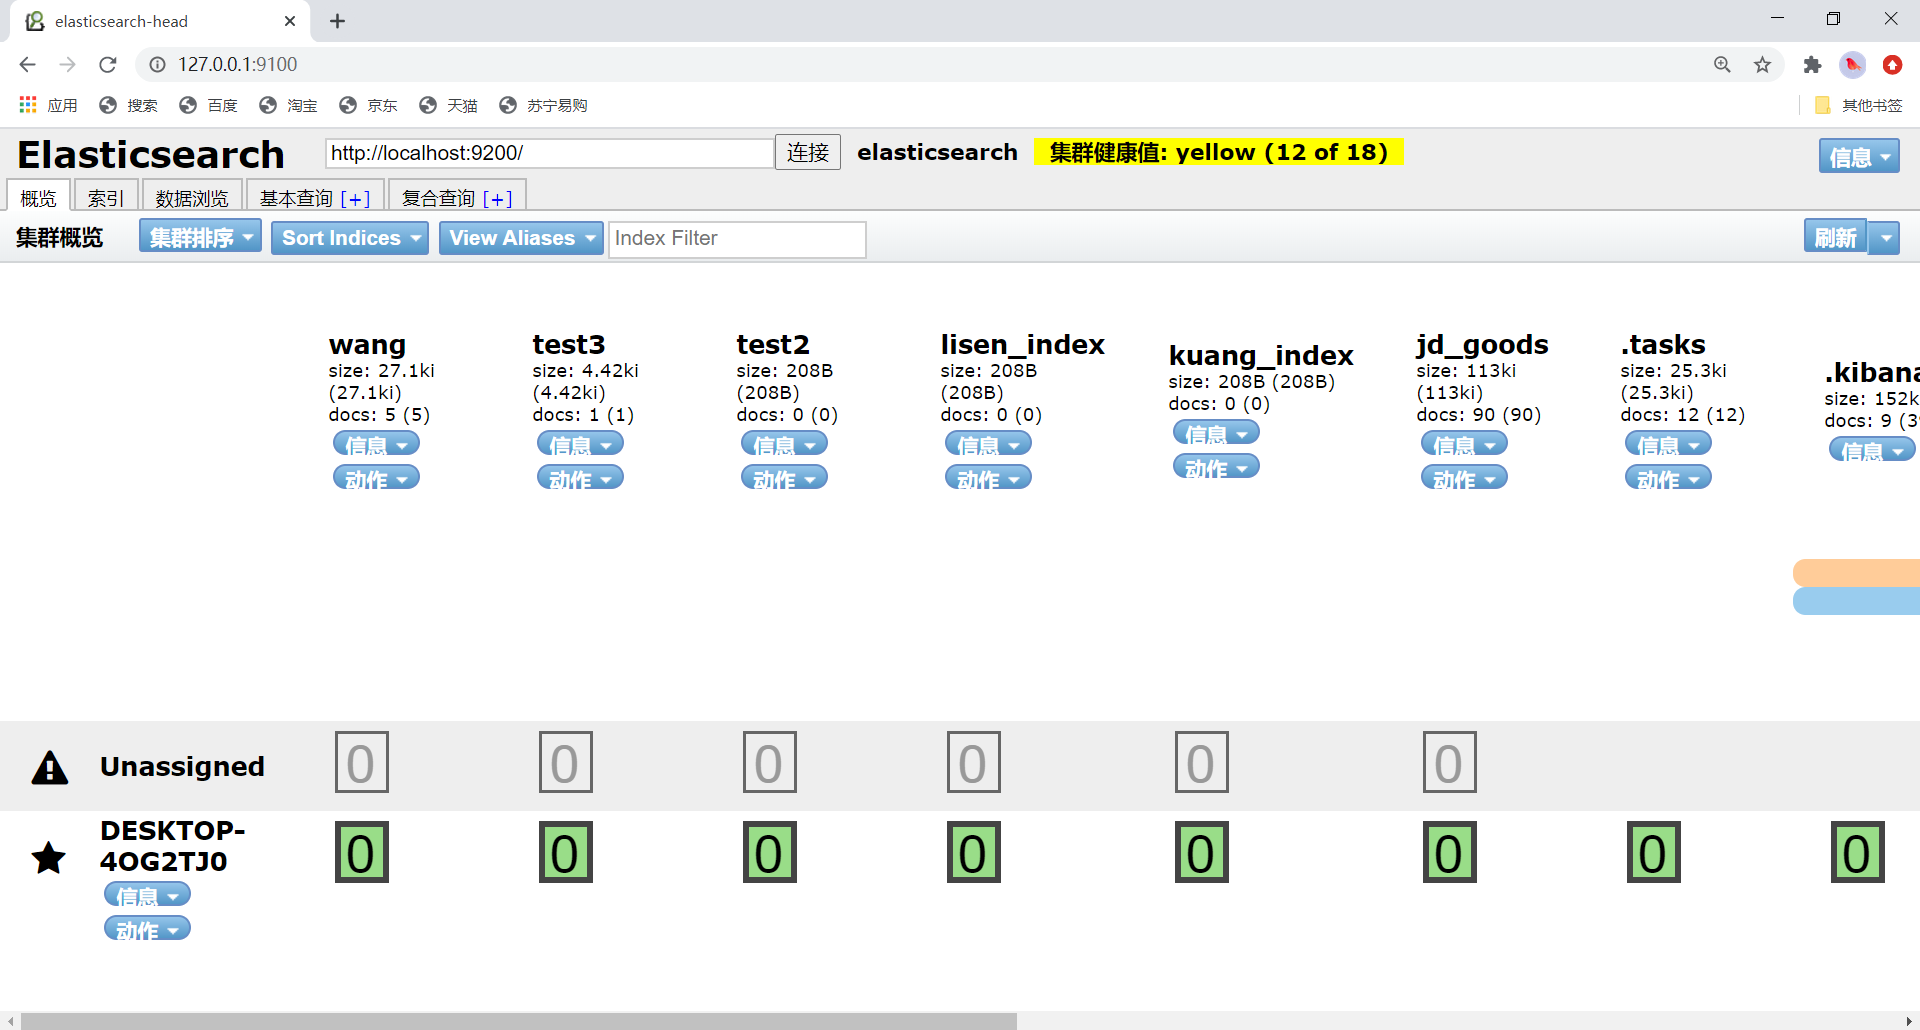This screenshot has width=1920, height=1030.
Task: Open 动作 dropdown for lisen_index
Action: click(988, 478)
